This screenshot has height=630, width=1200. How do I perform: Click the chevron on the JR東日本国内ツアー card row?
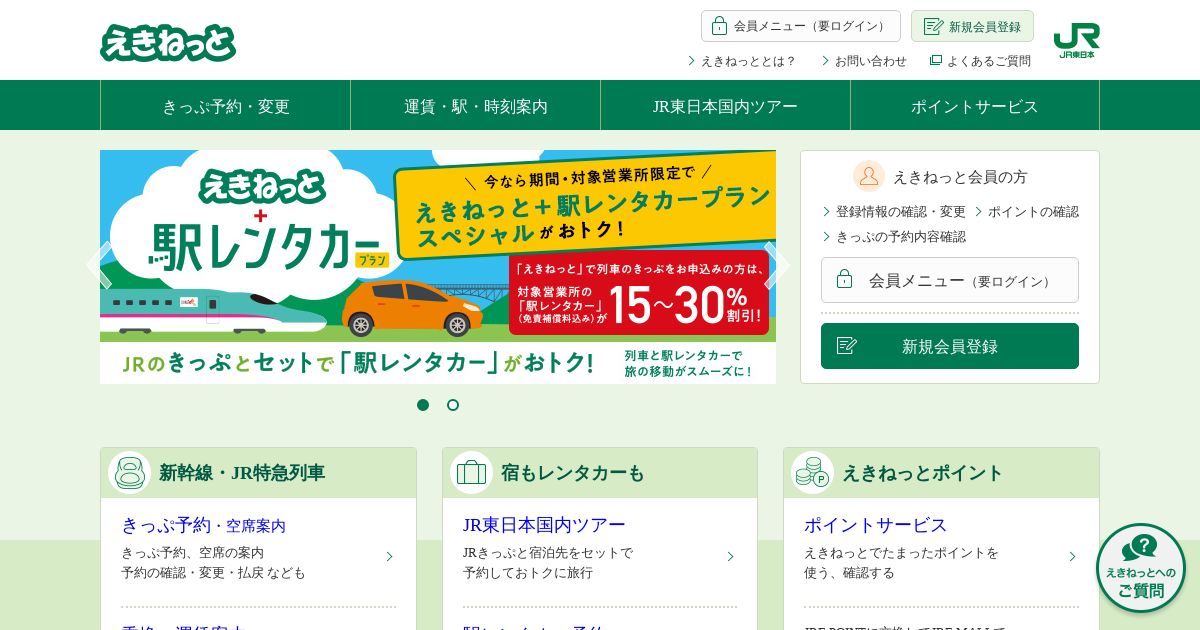click(731, 556)
